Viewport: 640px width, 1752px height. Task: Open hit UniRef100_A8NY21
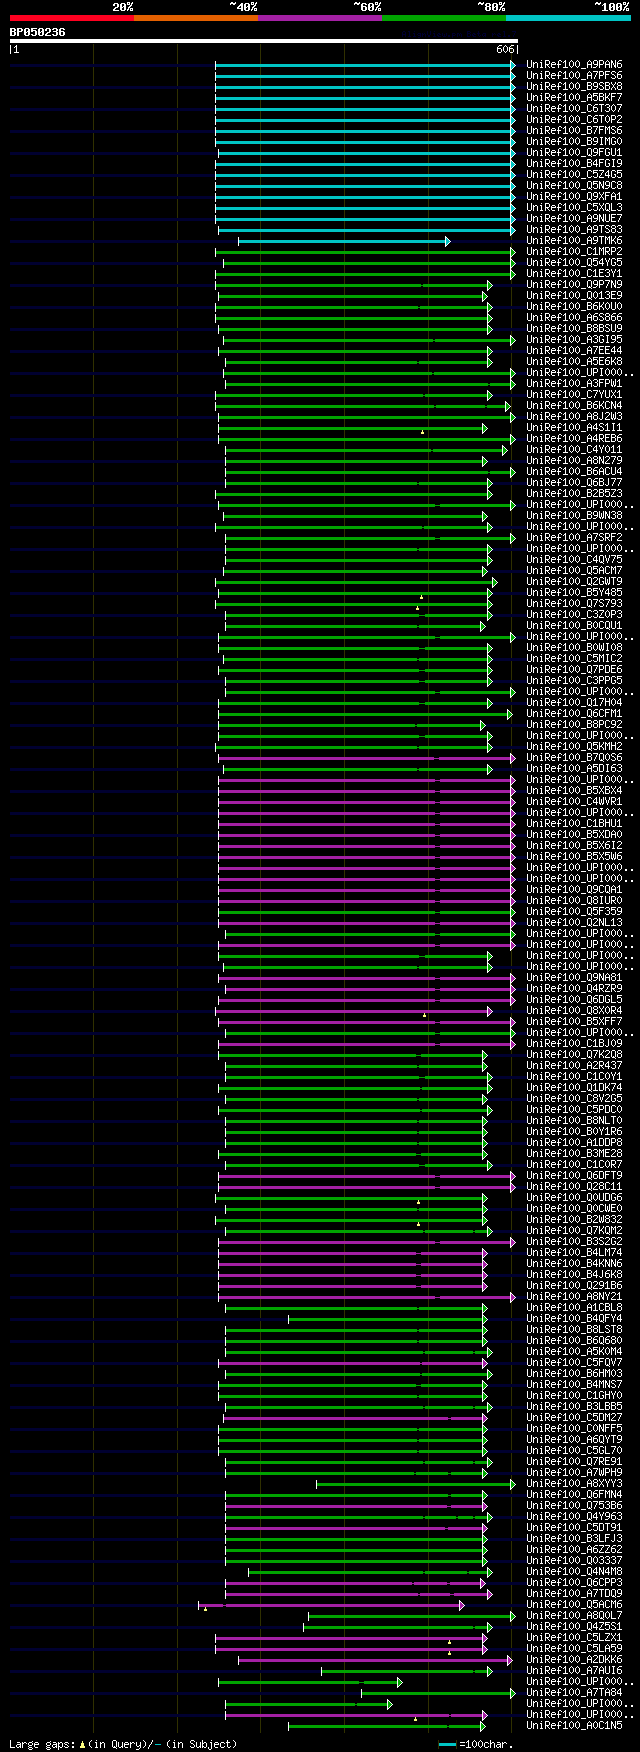coord(574,1296)
